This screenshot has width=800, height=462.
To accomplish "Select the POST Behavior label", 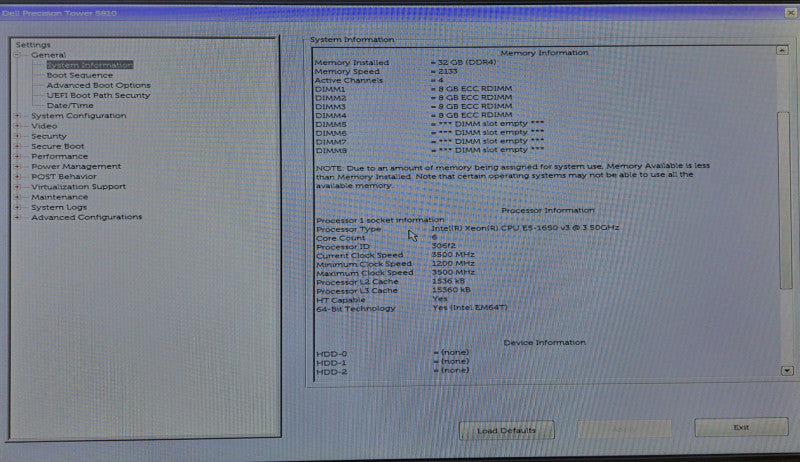I will [64, 176].
